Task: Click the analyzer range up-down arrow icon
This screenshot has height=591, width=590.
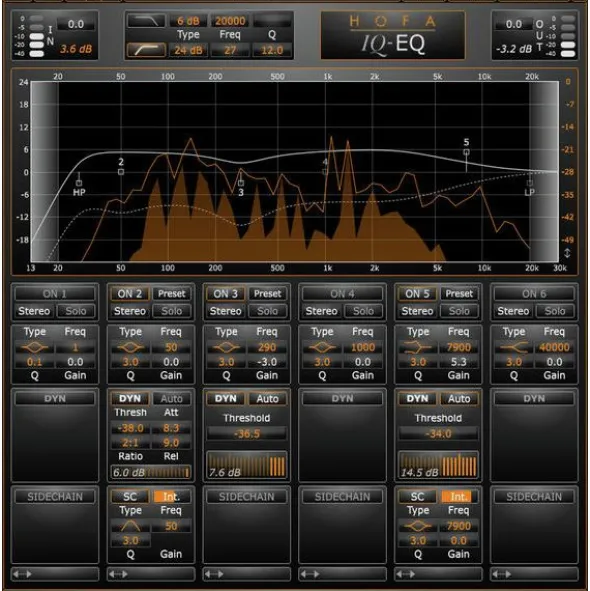Action: click(567, 253)
